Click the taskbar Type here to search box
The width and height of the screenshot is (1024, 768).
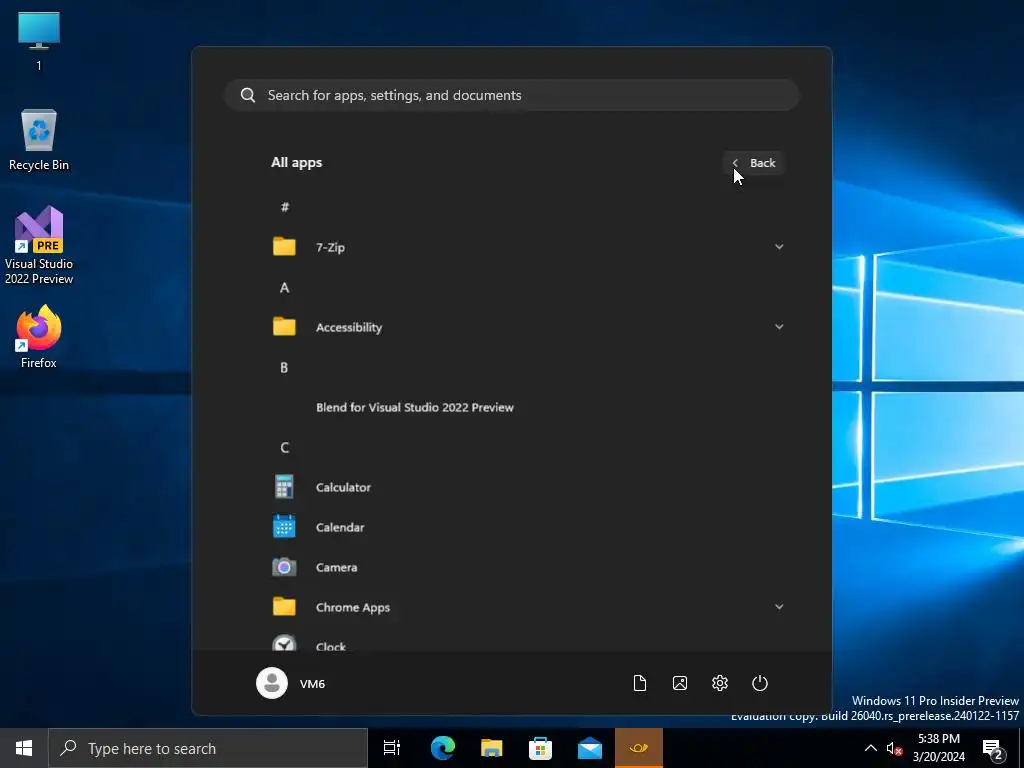tap(208, 748)
